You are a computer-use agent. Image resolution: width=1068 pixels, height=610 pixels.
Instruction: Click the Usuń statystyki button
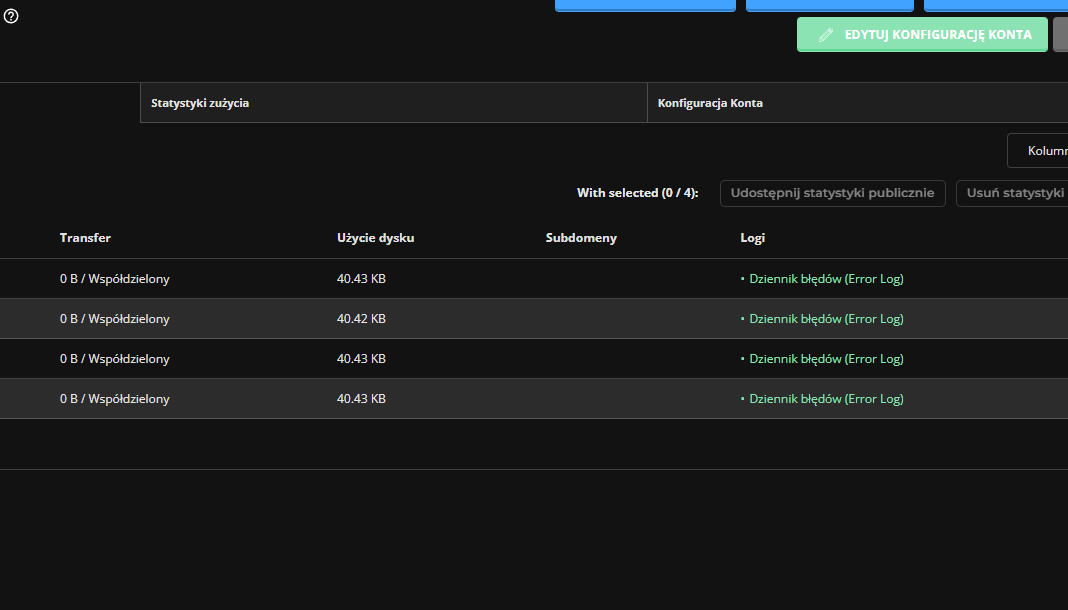point(1012,193)
